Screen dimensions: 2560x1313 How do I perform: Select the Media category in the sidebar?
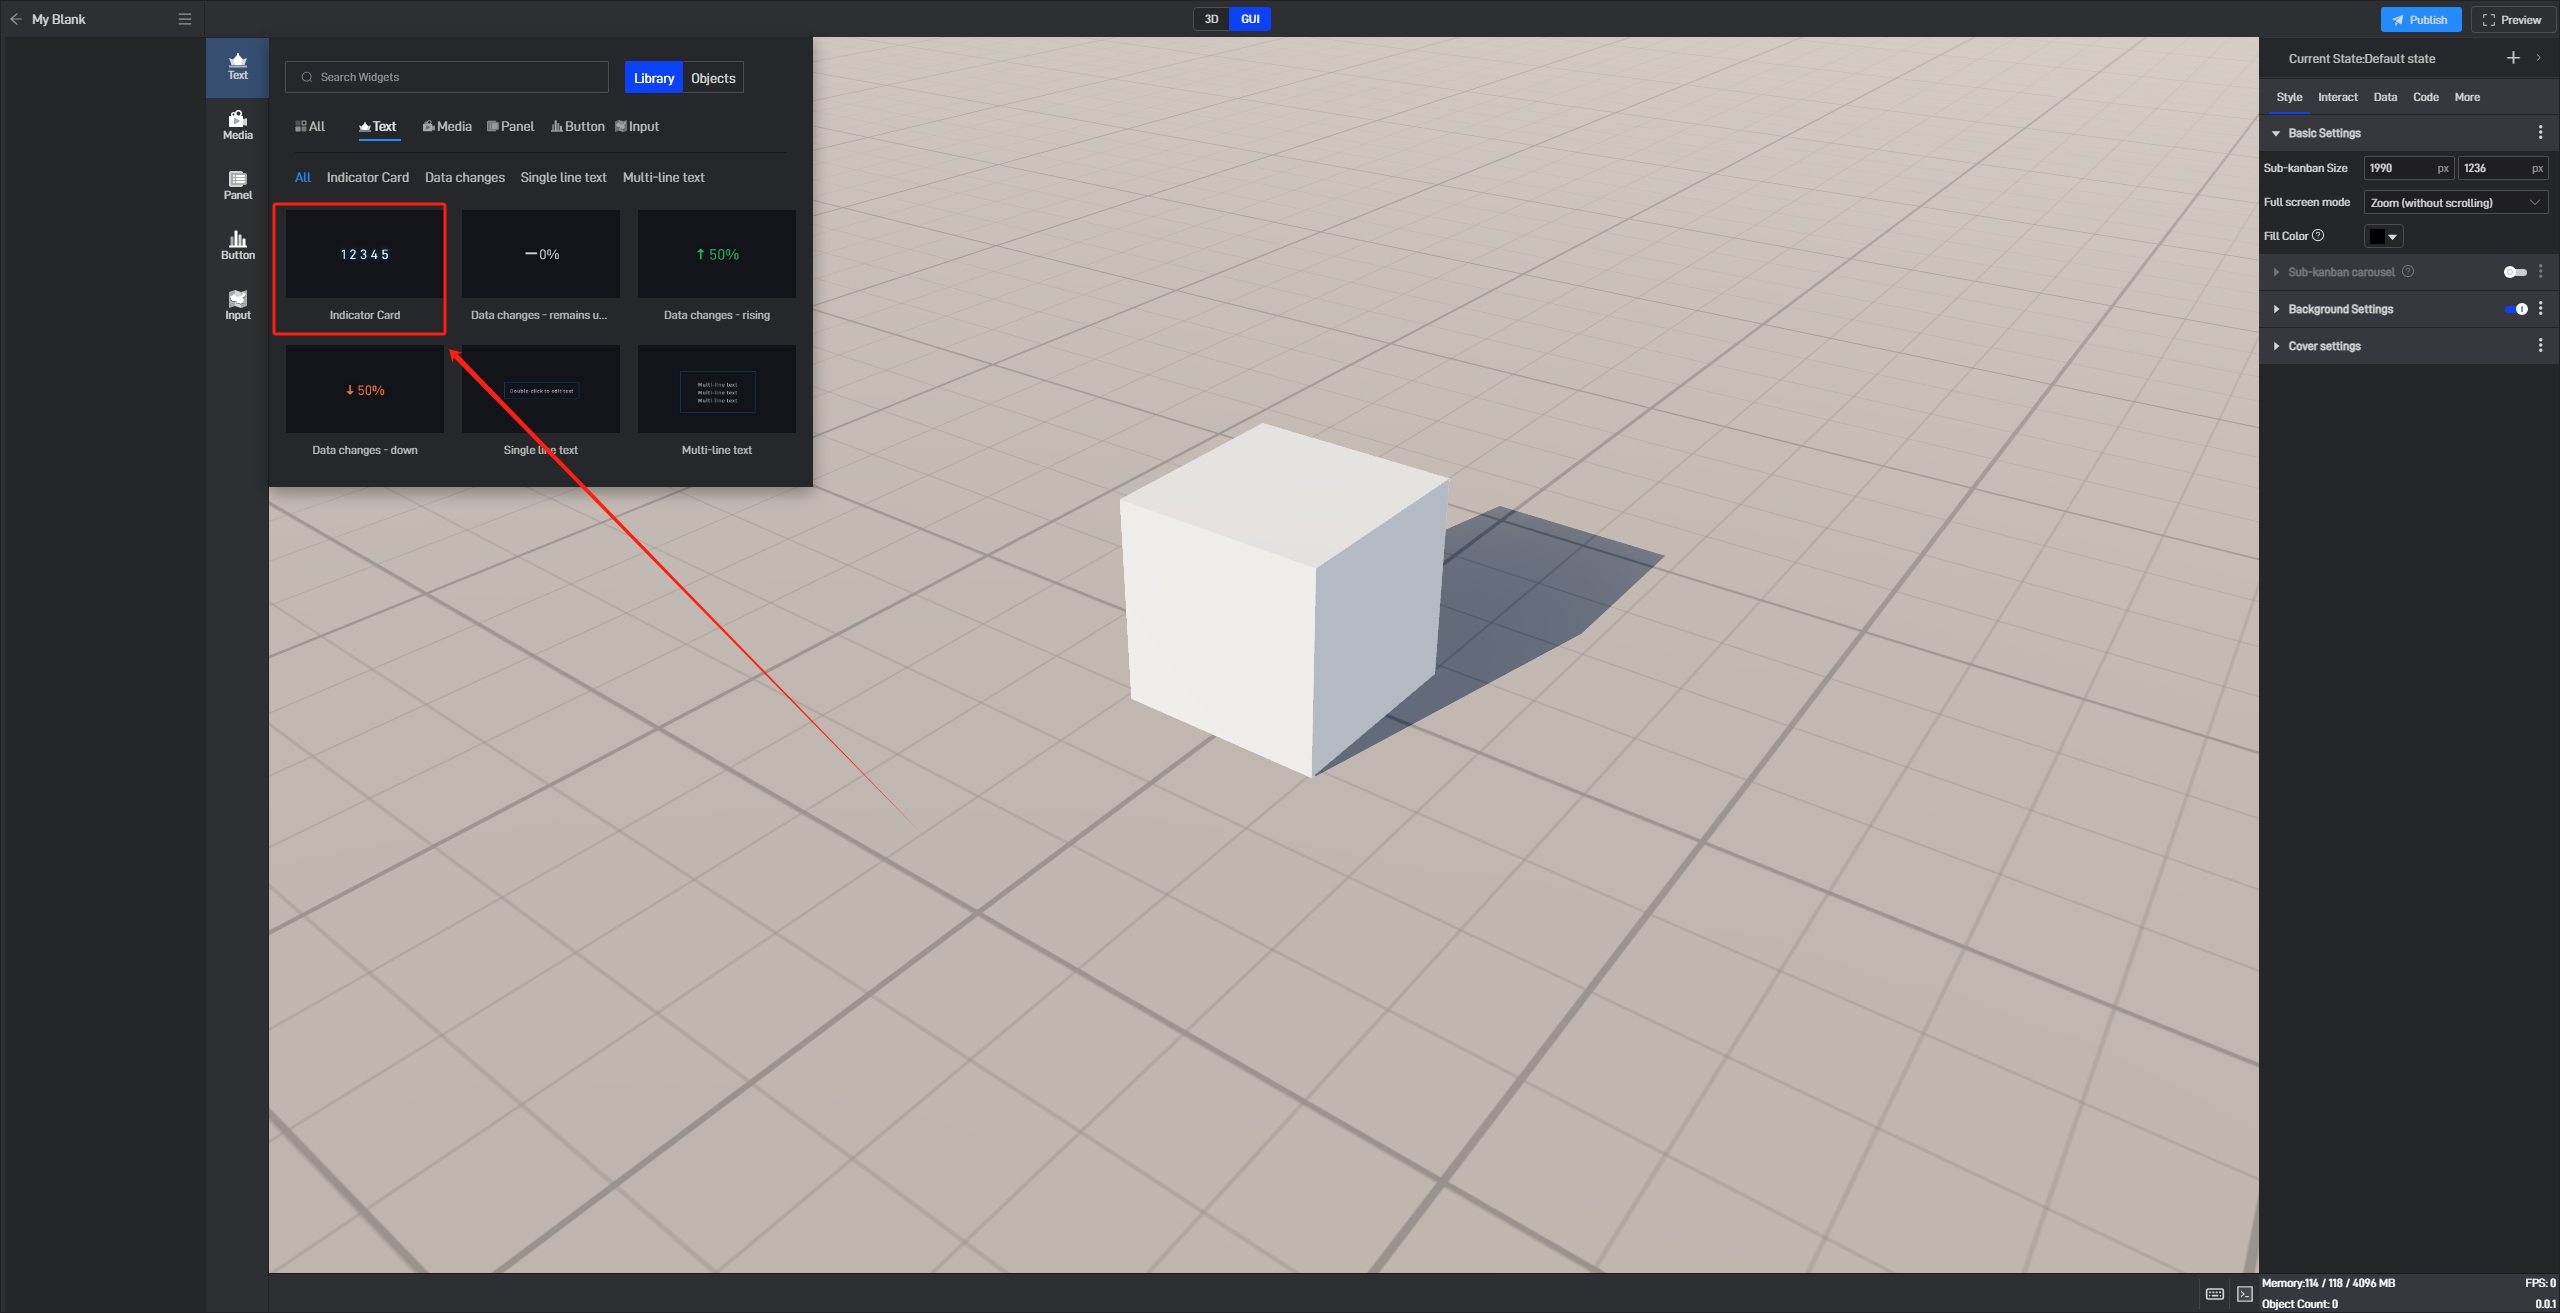237,127
